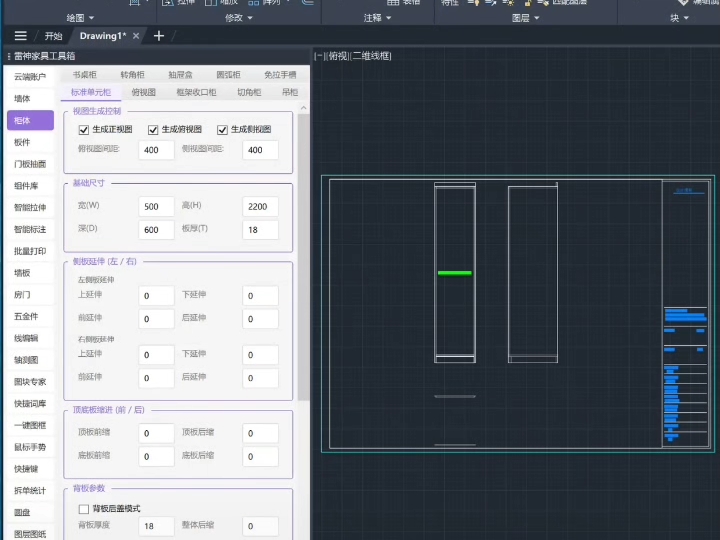Switch to 圆弧柜 tab
The height and width of the screenshot is (540, 720).
(x=228, y=75)
